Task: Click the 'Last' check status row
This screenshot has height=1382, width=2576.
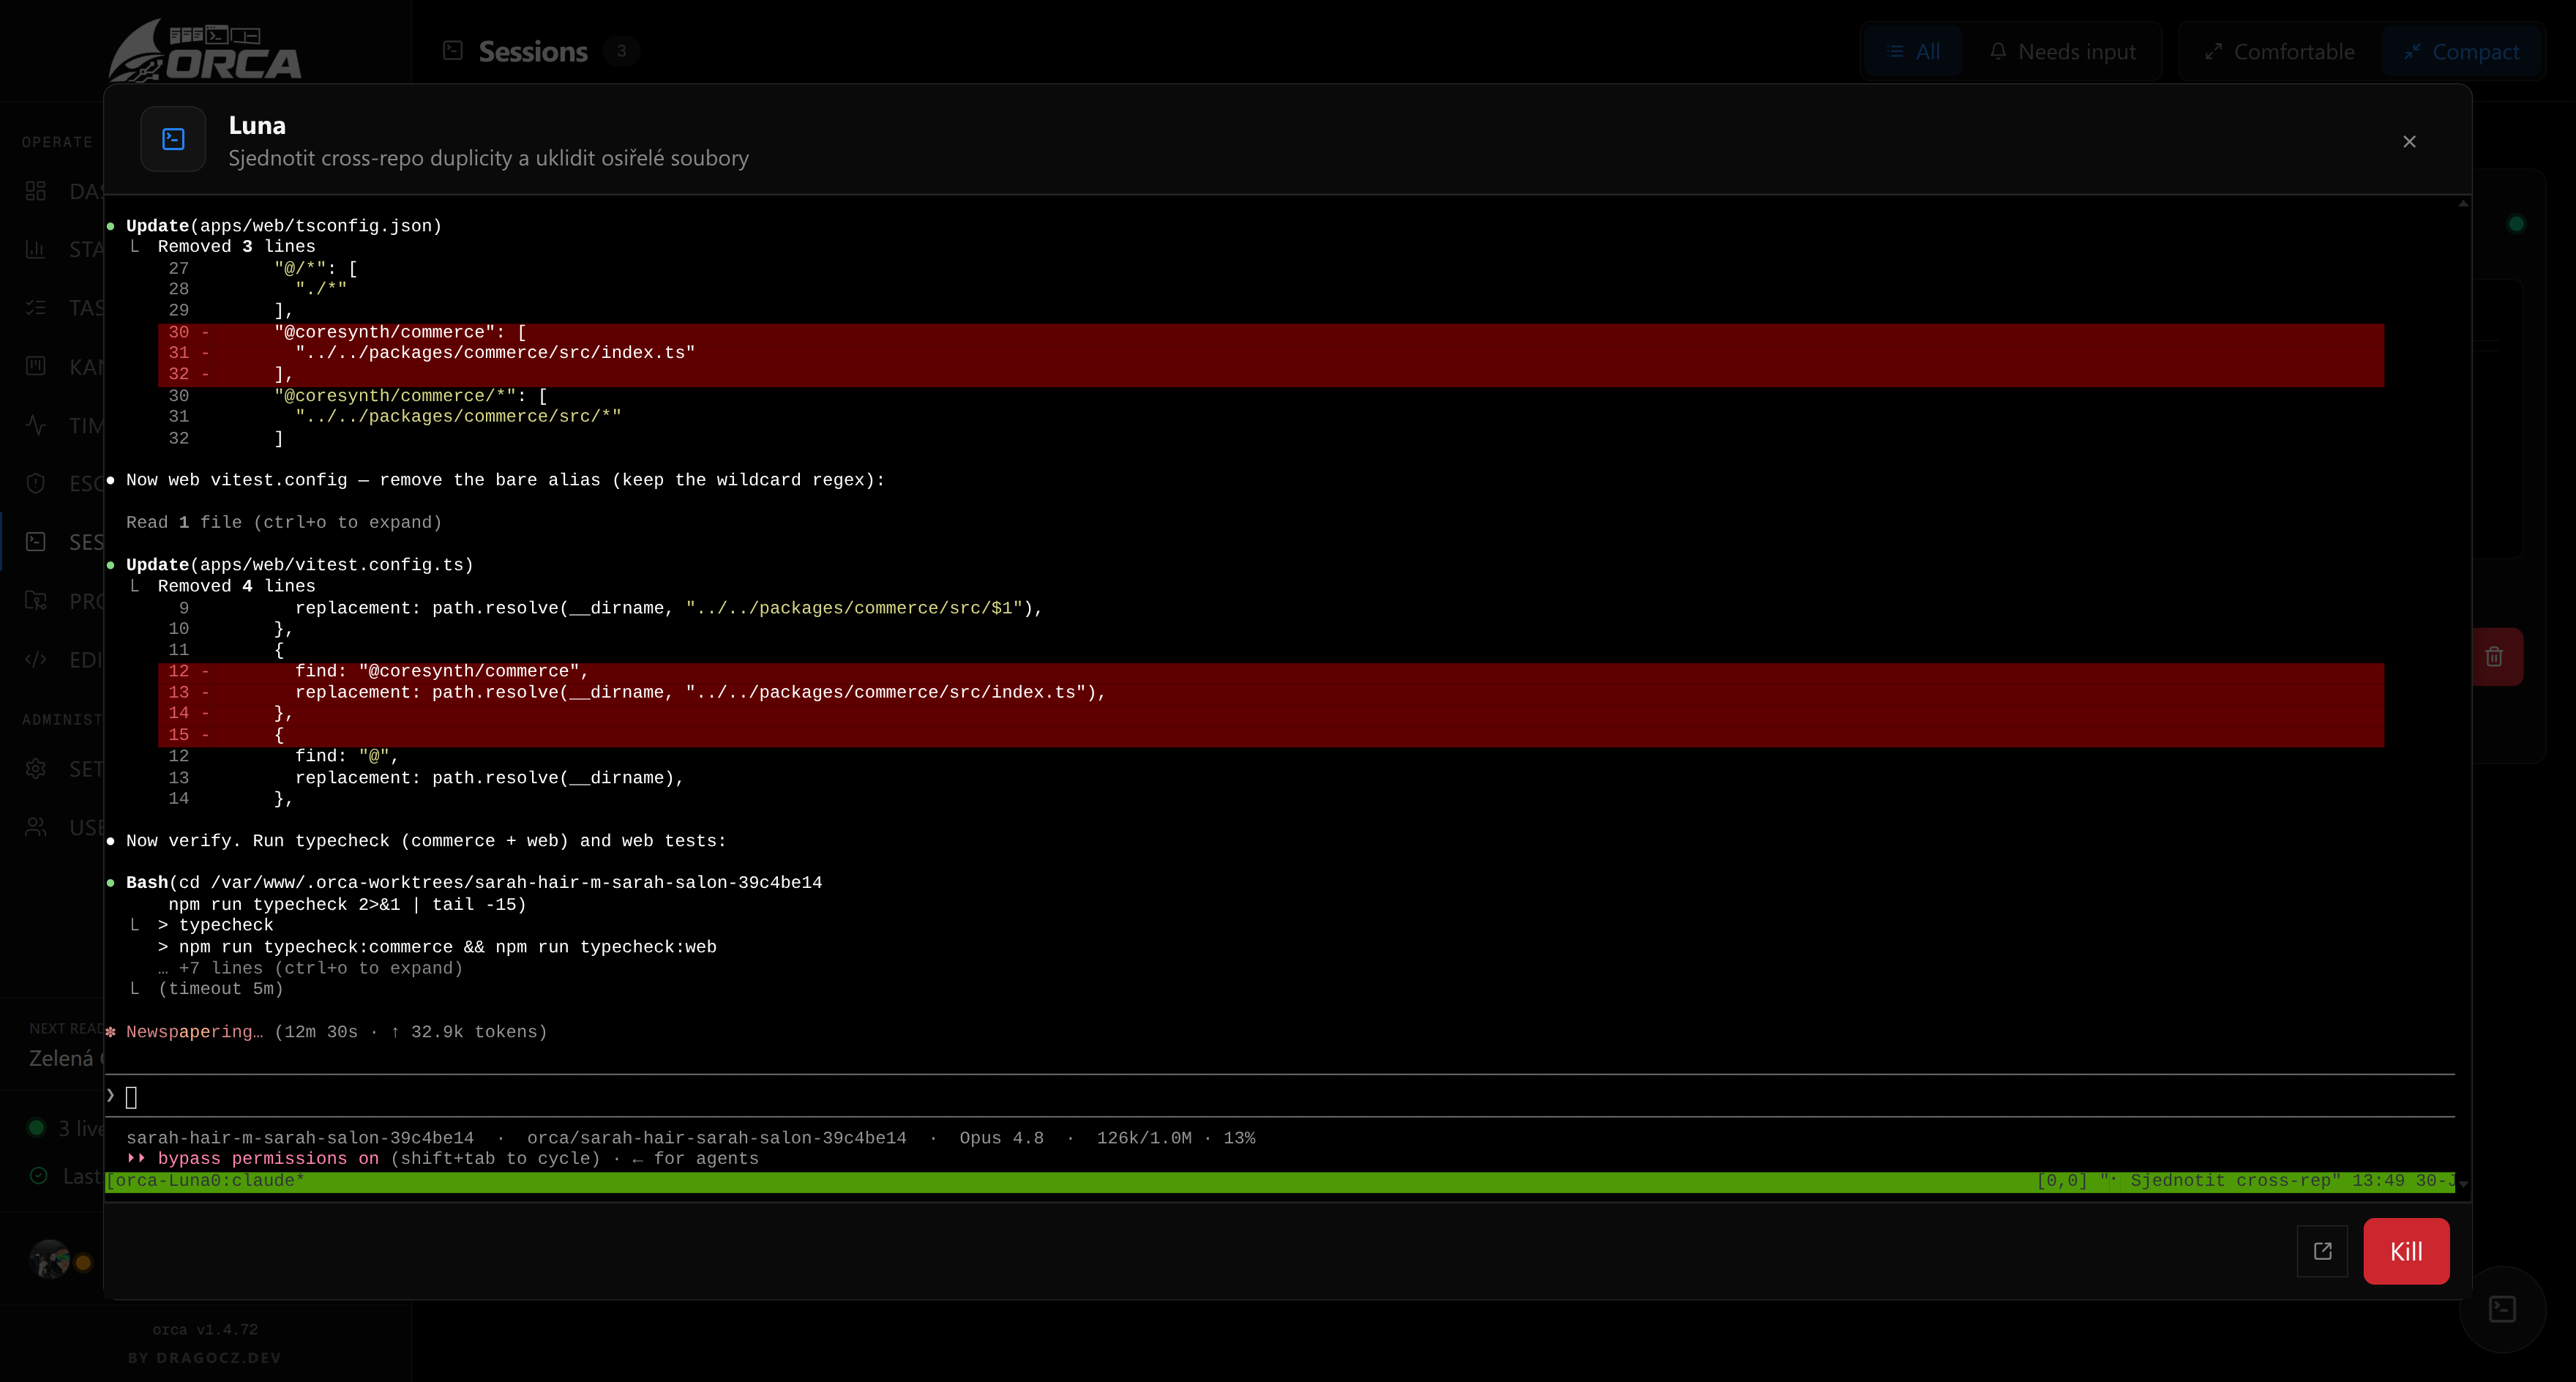Action: point(65,1176)
